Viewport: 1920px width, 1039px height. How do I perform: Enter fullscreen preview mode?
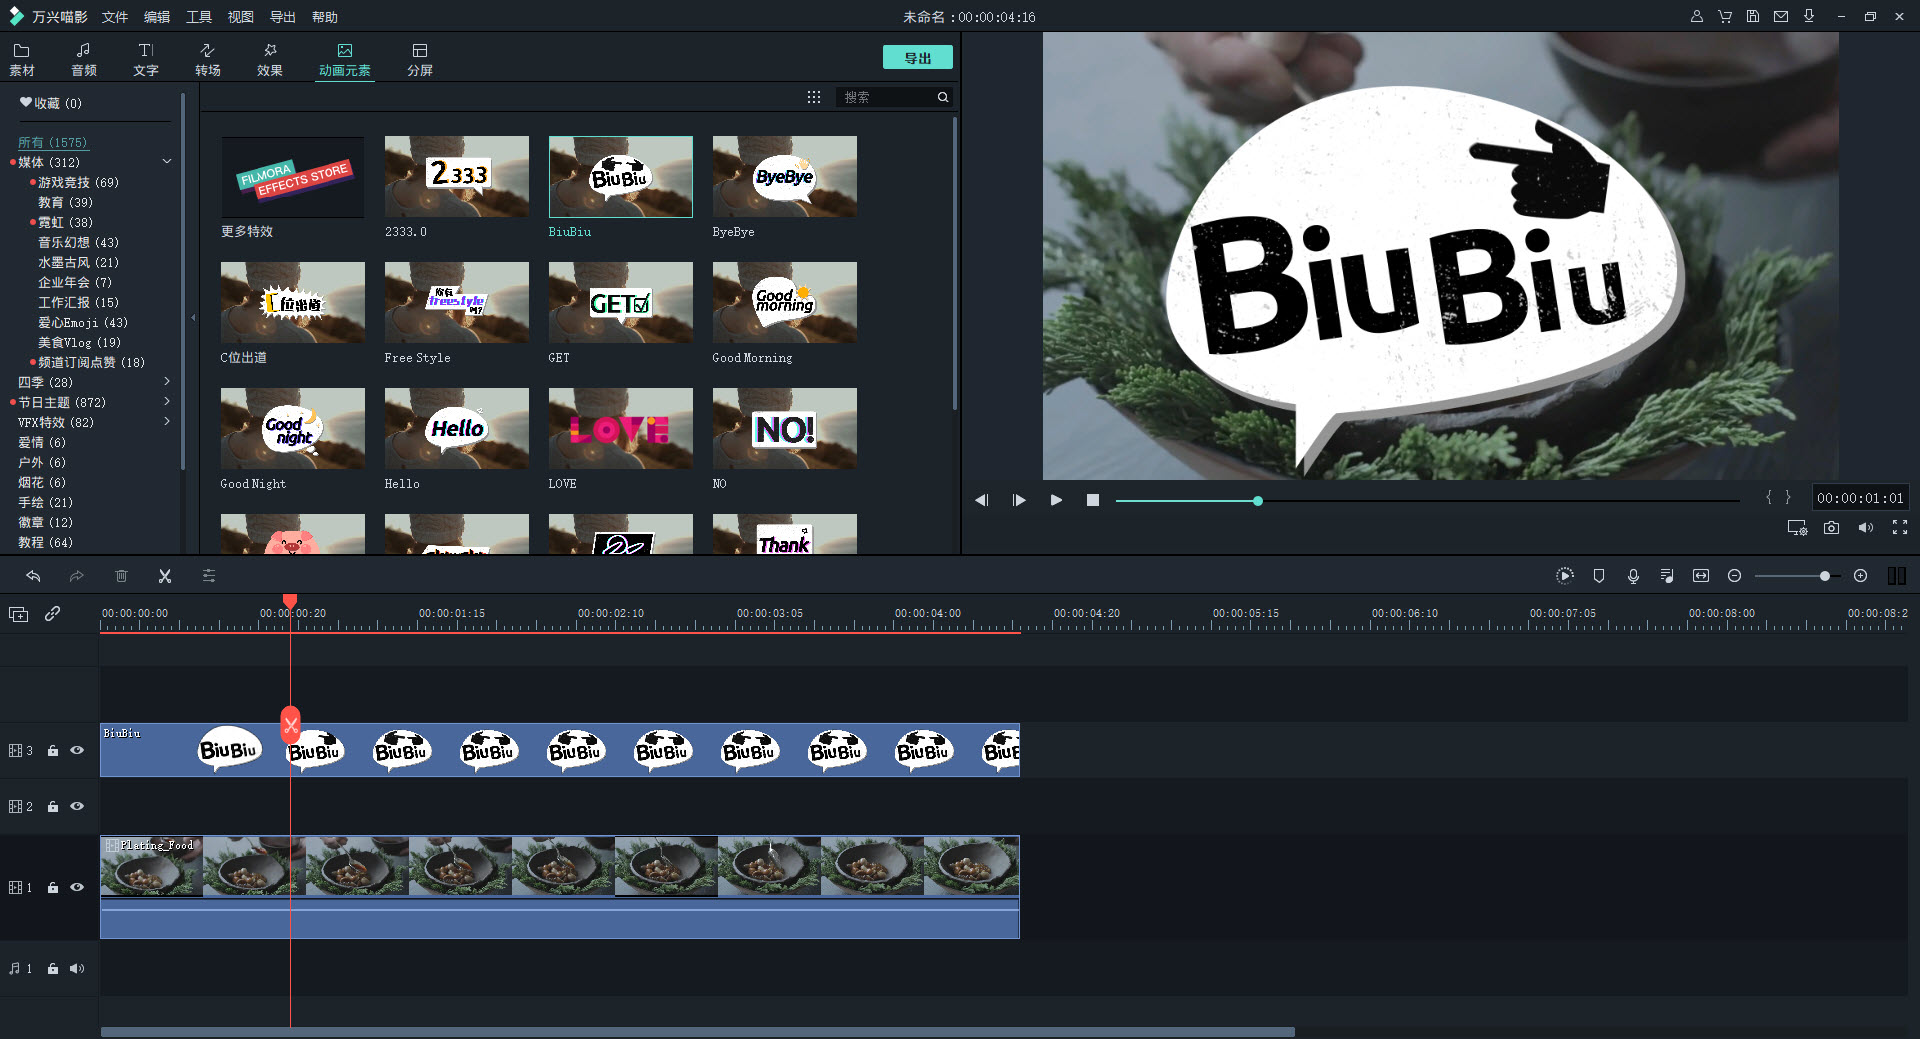pyautogui.click(x=1900, y=528)
